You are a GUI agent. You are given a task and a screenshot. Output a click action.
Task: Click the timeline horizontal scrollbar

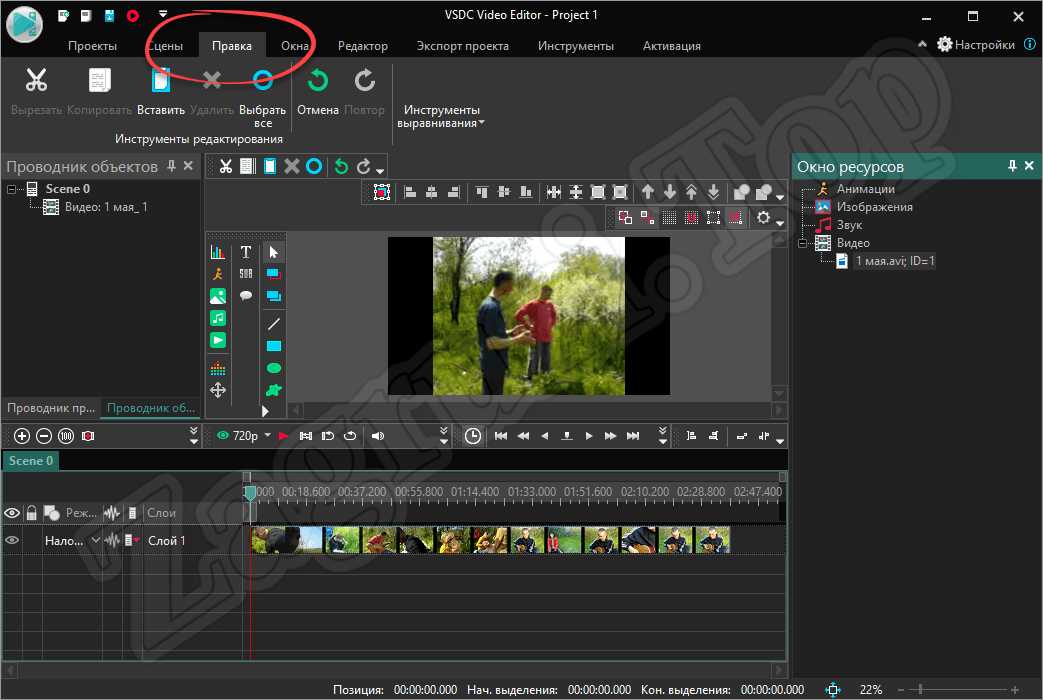(394, 669)
